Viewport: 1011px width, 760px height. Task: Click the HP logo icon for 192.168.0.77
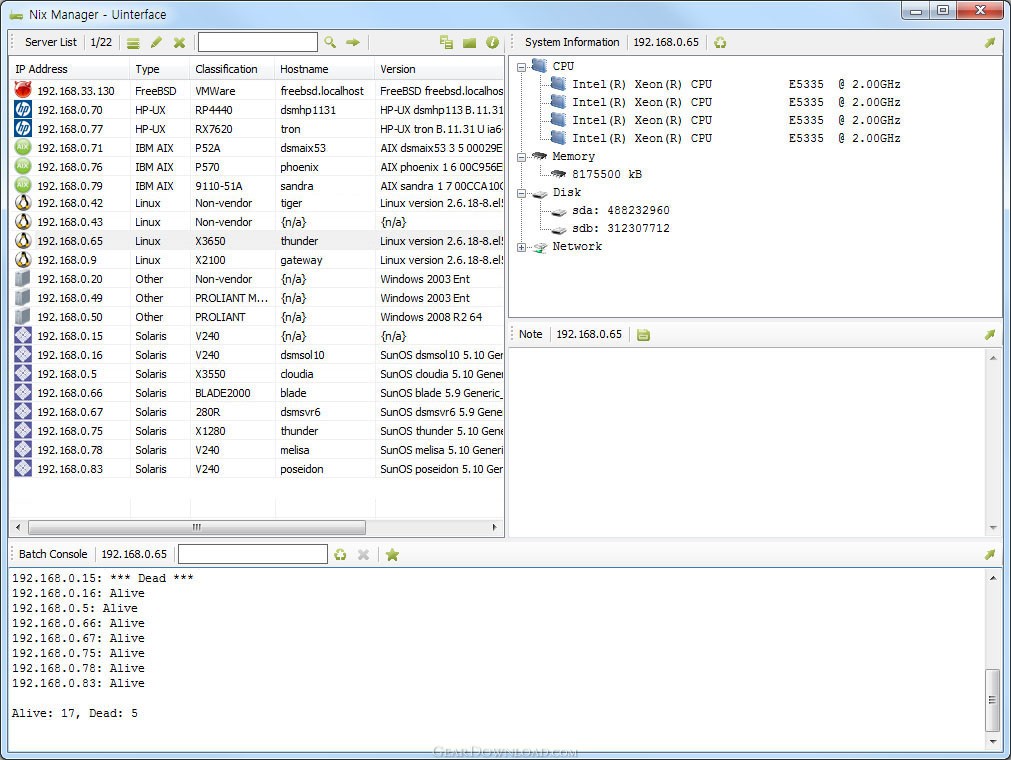coord(23,128)
